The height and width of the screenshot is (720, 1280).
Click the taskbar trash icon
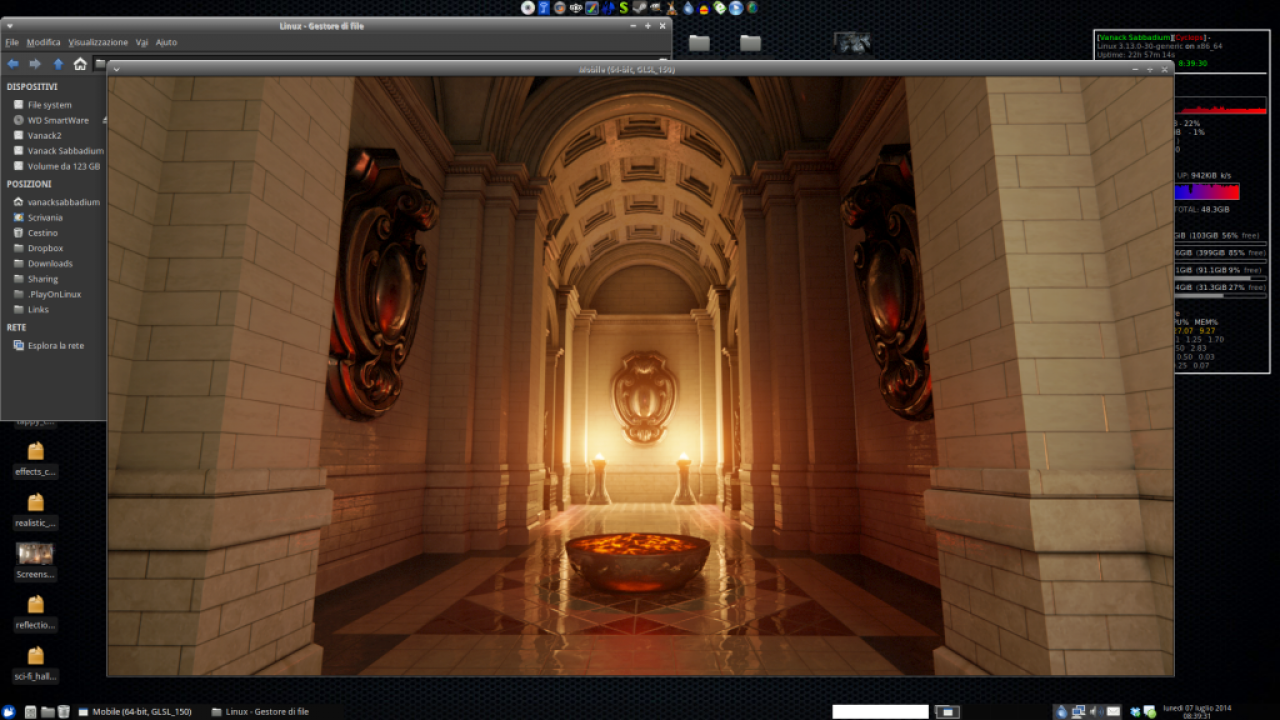[63, 712]
